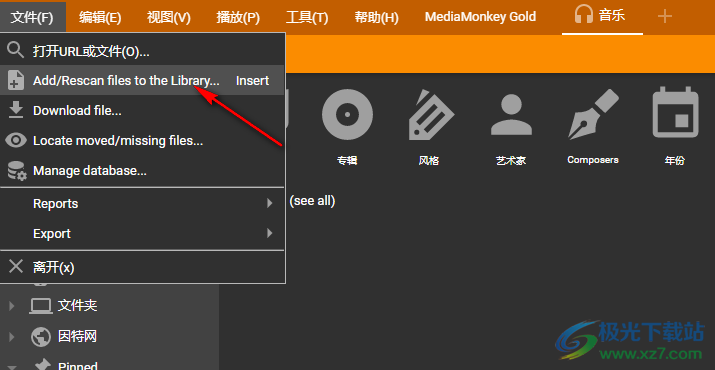Viewport: 715px width, 370px height.
Task: Expand the 文件夹 tree node arrow
Action: pos(12,306)
